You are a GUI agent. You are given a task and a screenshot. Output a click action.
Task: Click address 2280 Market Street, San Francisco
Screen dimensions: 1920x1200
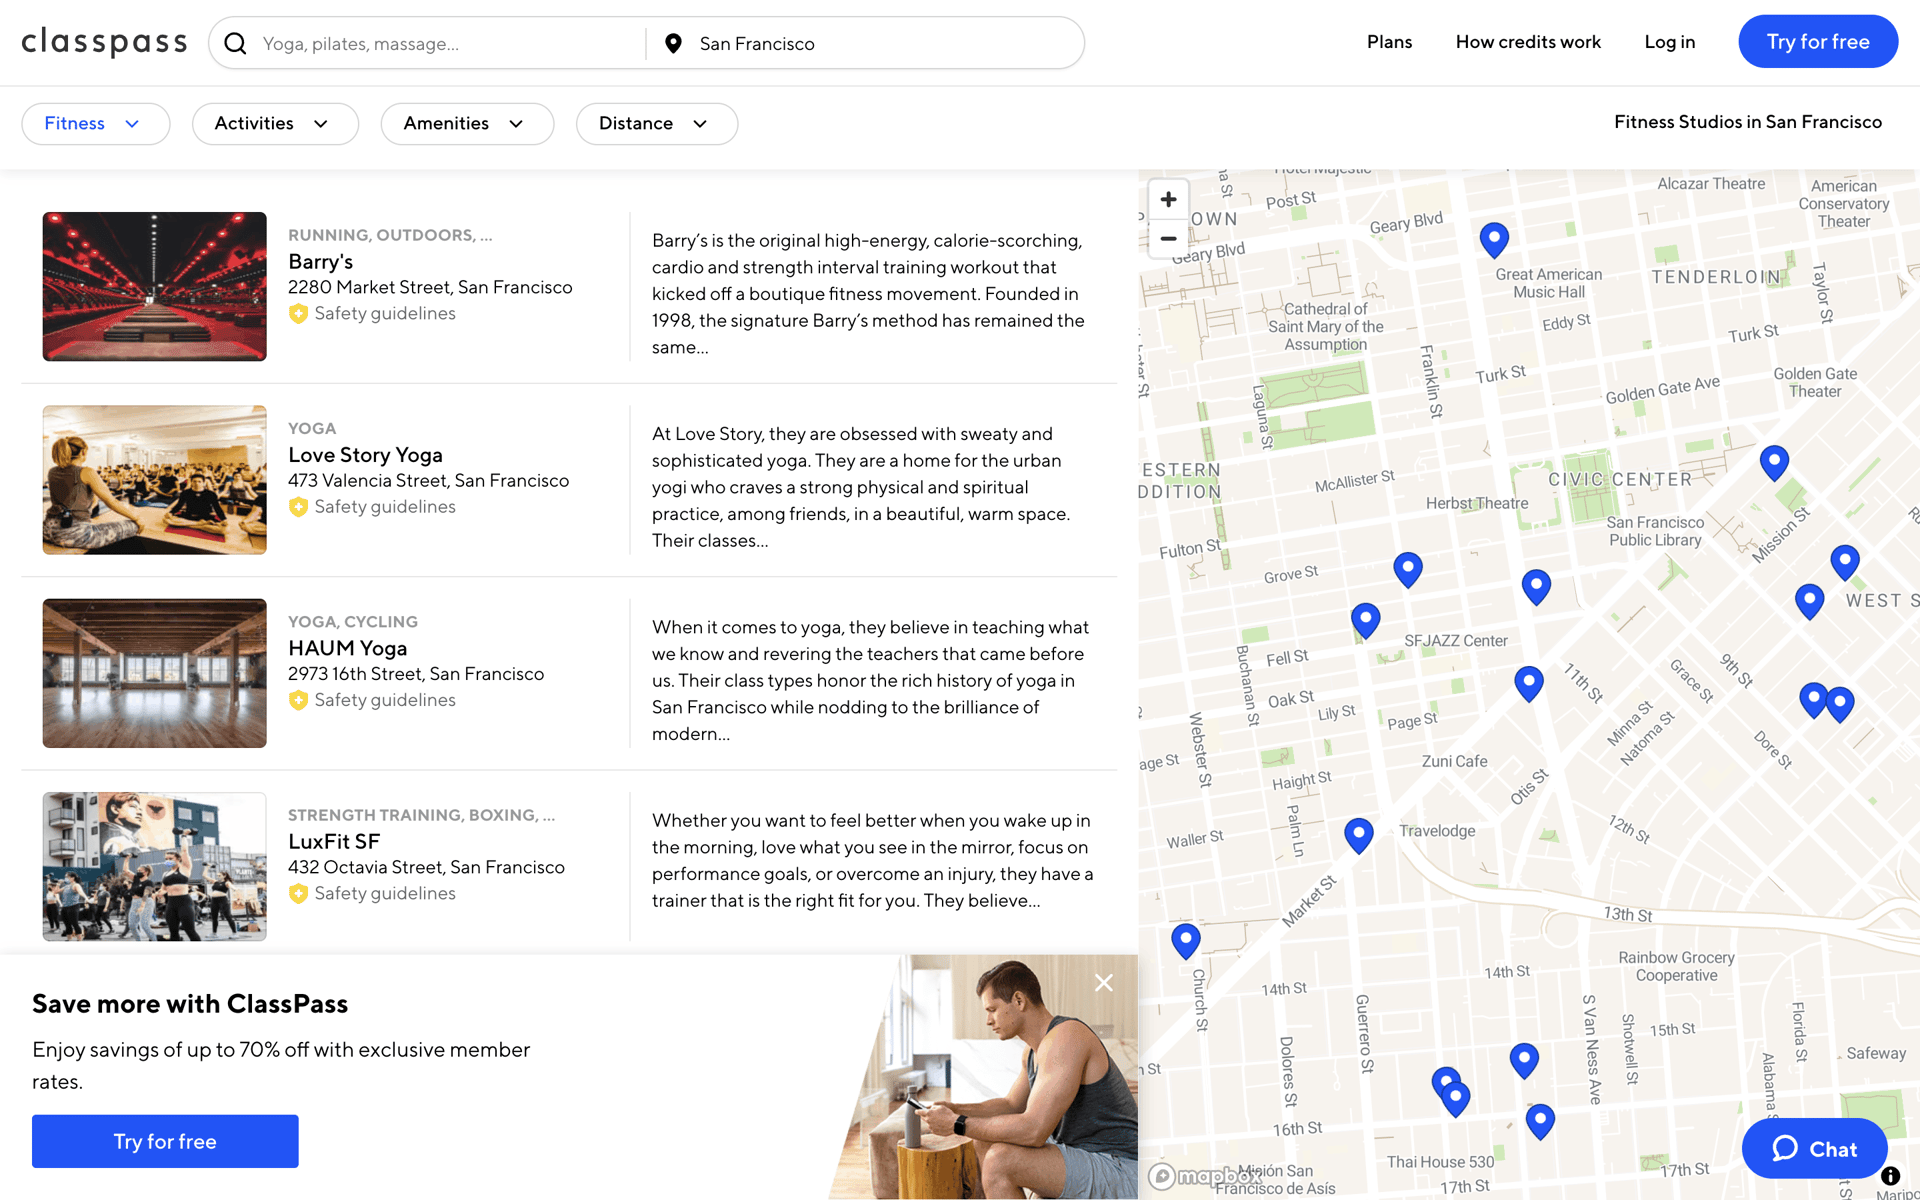430,287
